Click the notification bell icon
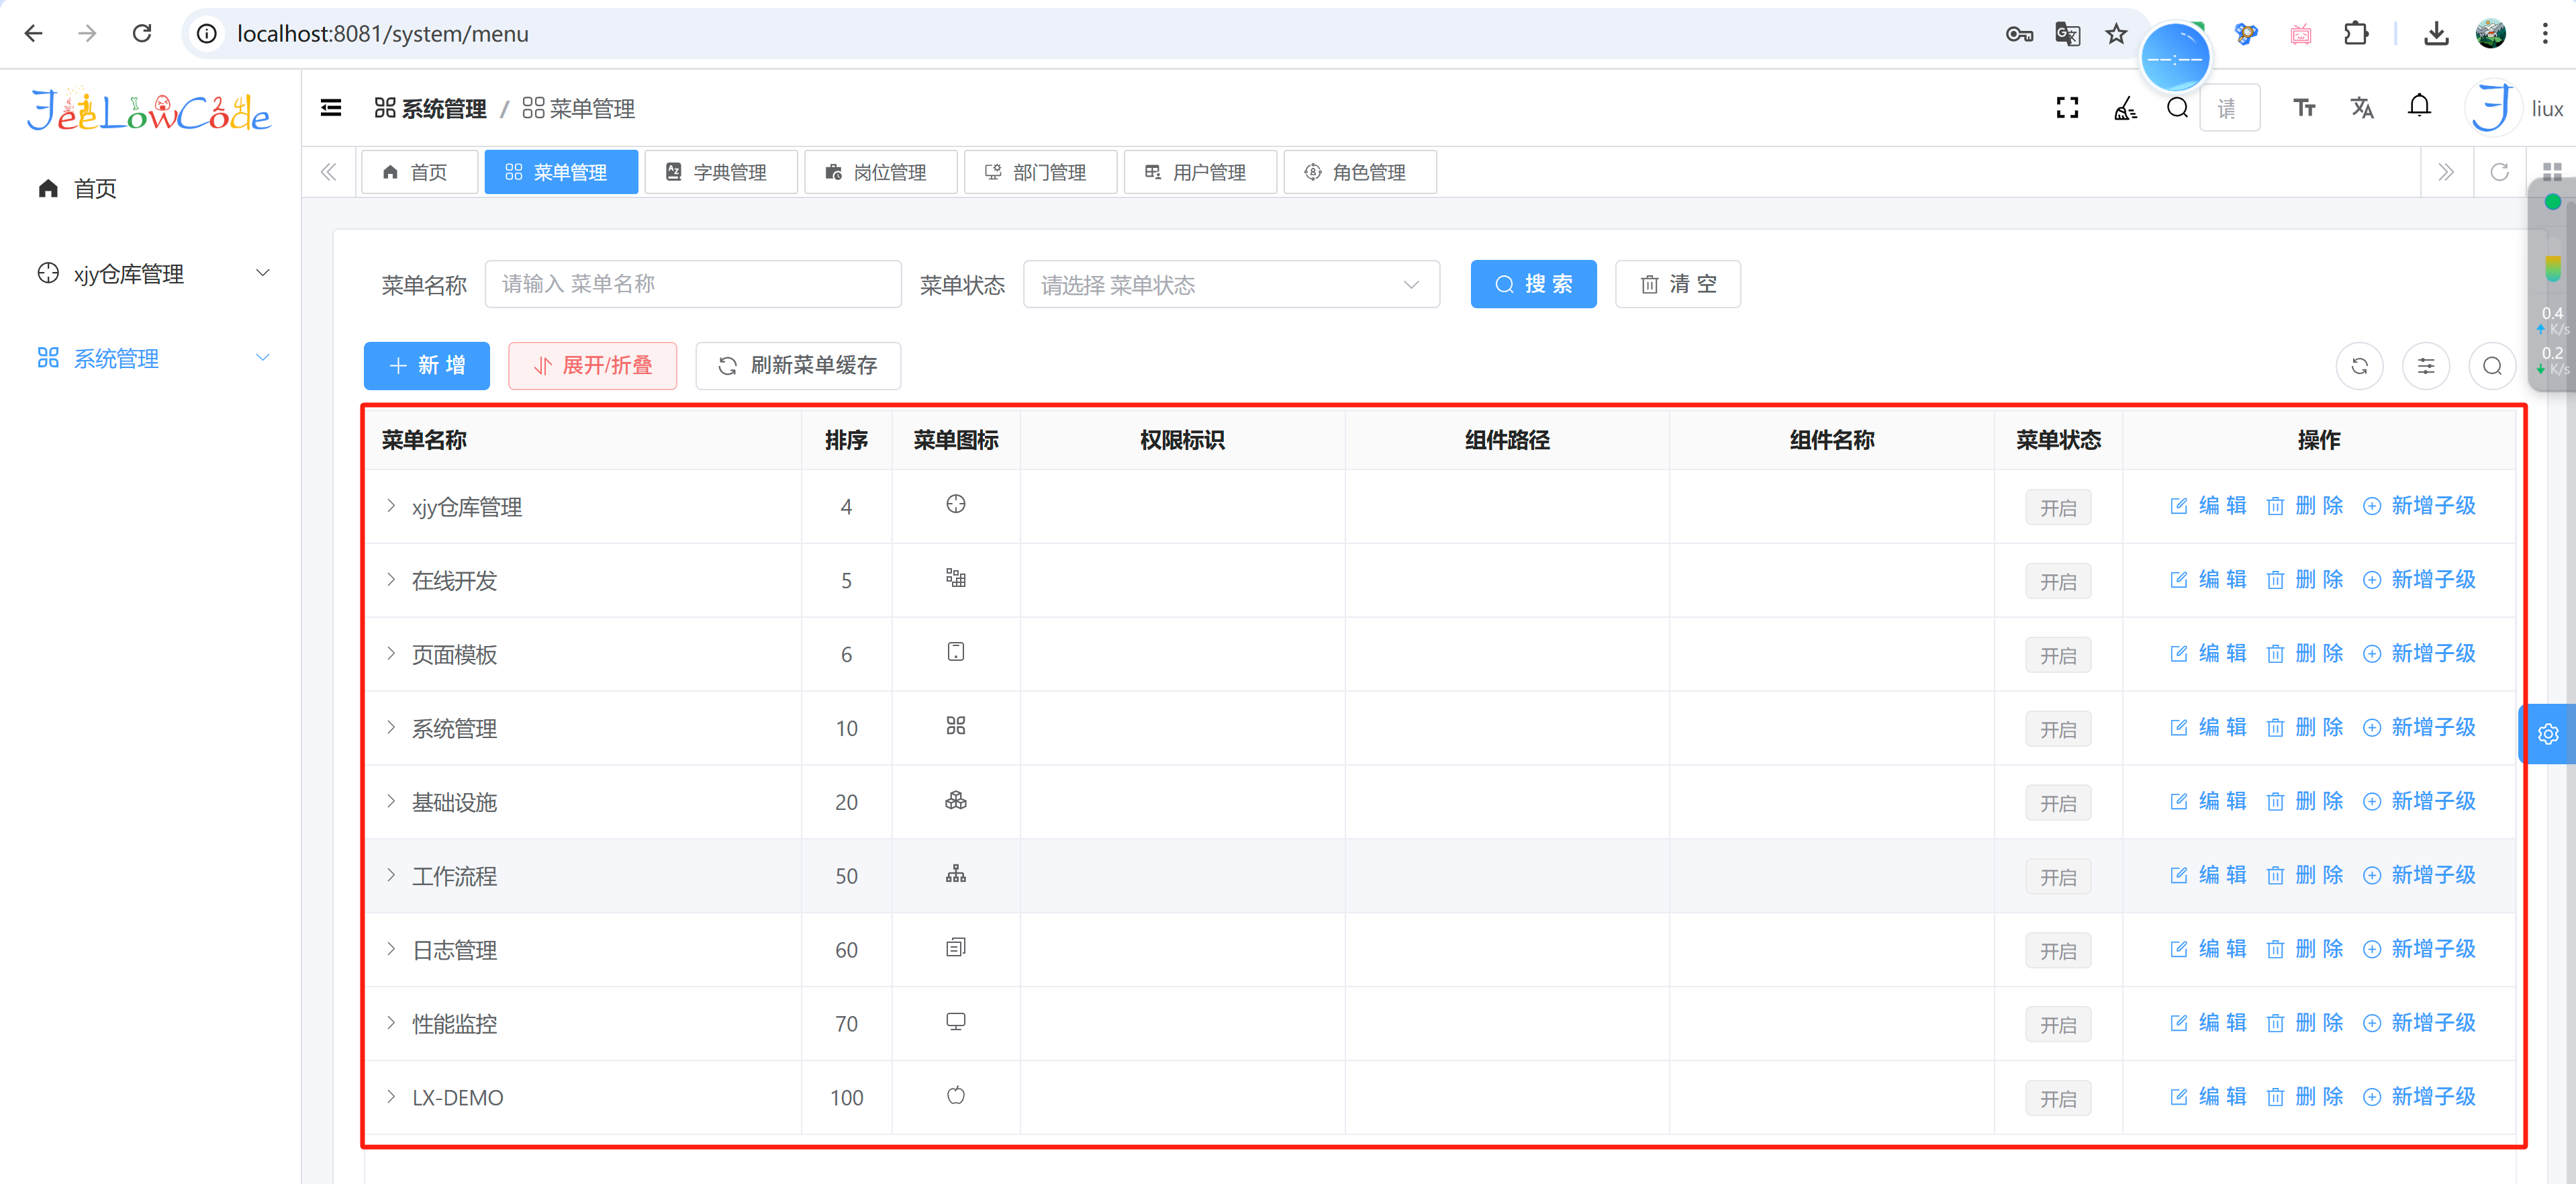Viewport: 2576px width, 1184px height. pos(2418,106)
